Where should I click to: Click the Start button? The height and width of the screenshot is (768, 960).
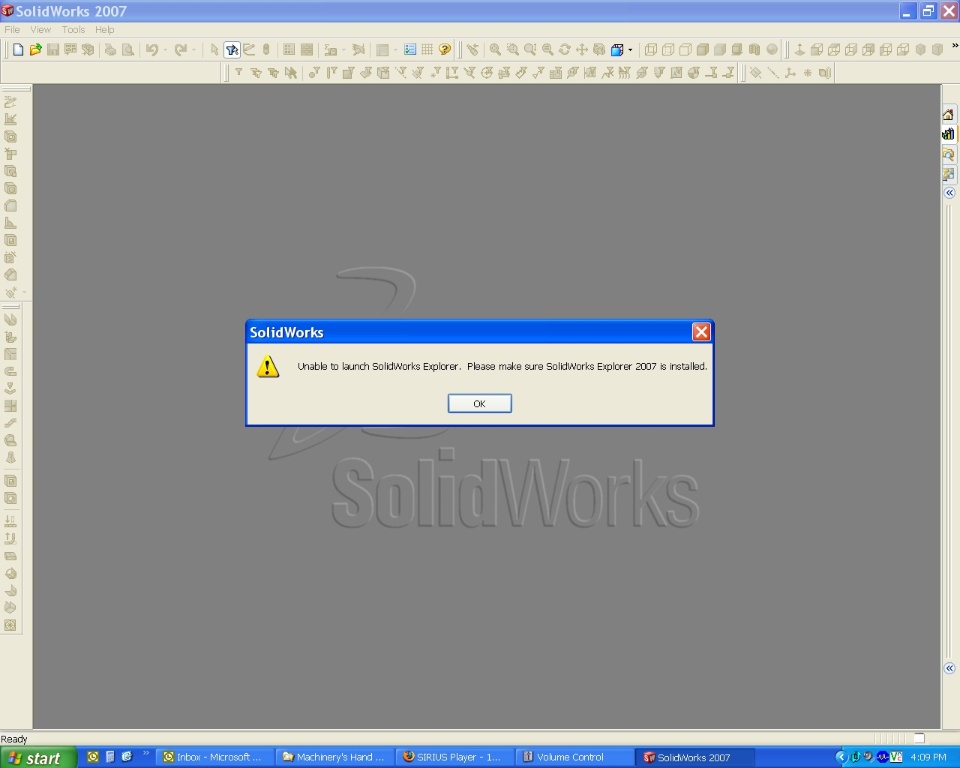point(39,758)
